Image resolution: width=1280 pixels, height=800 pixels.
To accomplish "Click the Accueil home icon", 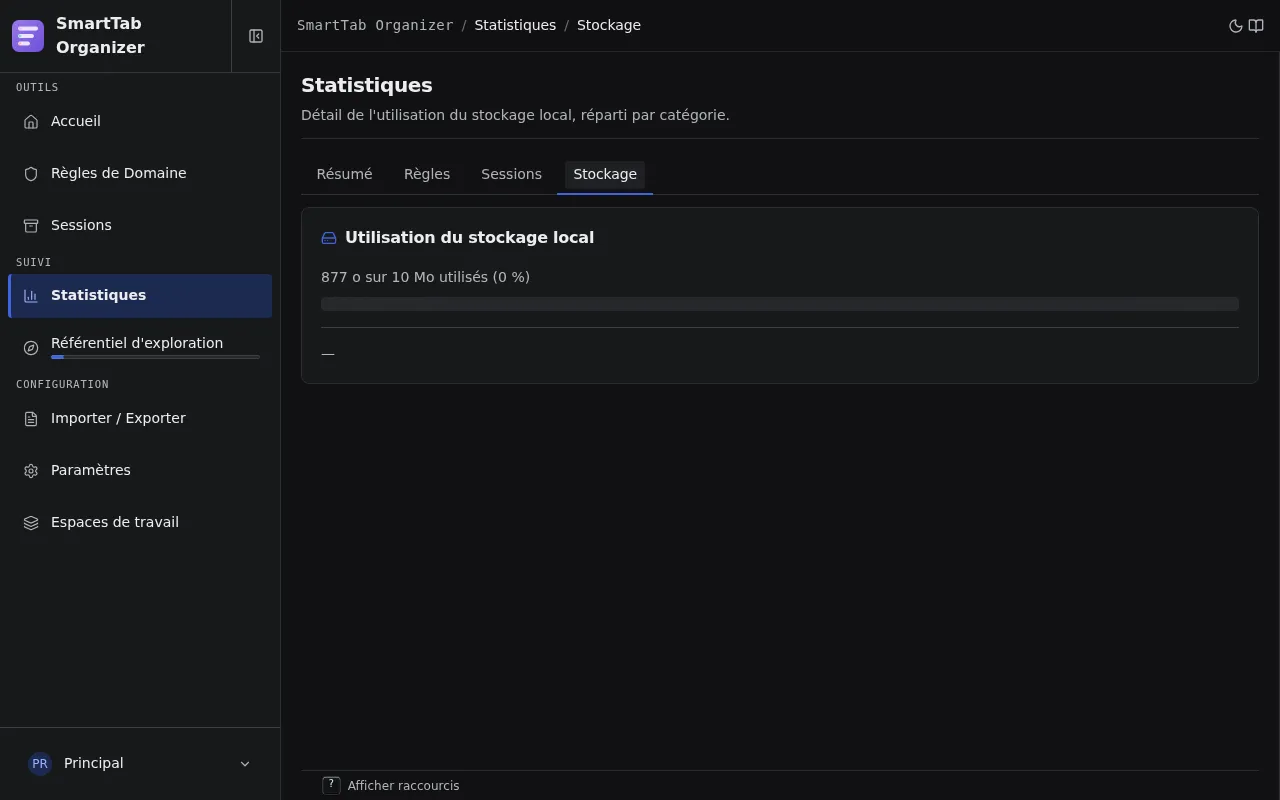I will [31, 122].
